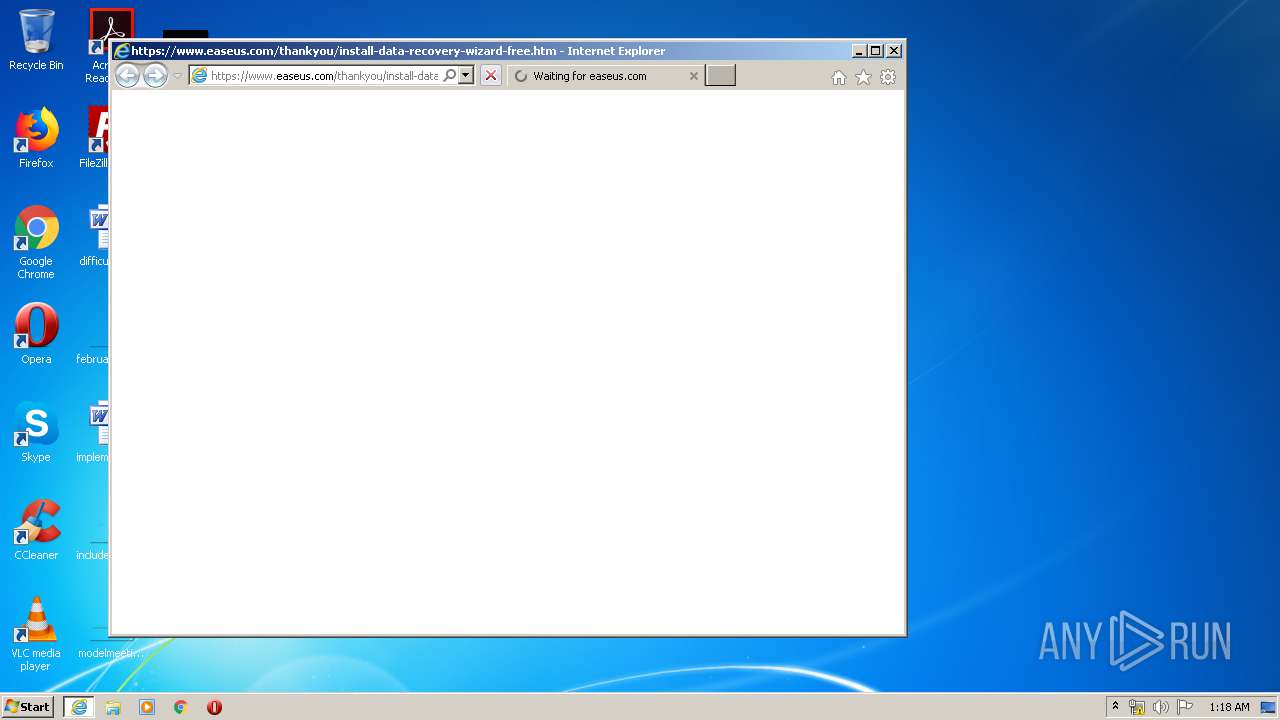Screen dimensions: 1280x720
Task: Select the Skype desktop shortcut
Action: point(36,432)
